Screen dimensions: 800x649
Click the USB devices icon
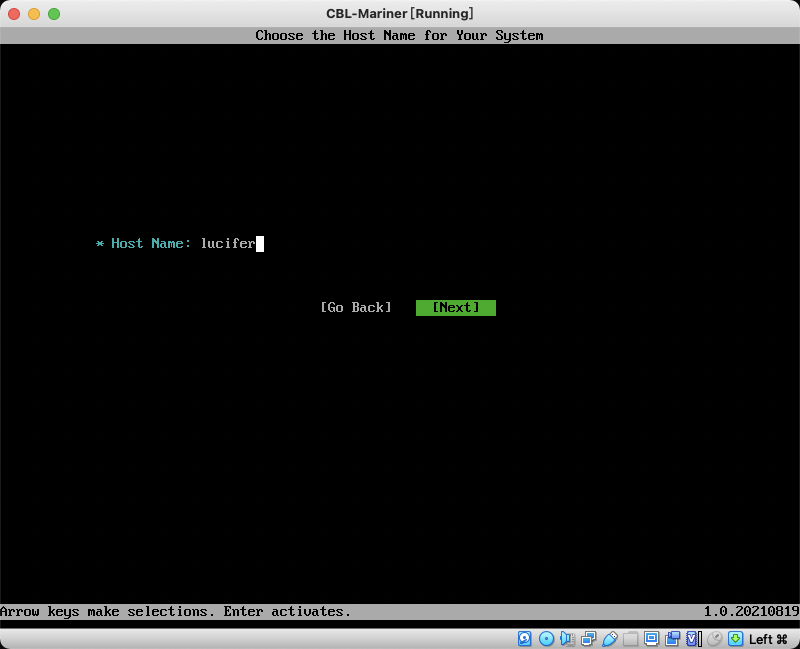click(609, 638)
